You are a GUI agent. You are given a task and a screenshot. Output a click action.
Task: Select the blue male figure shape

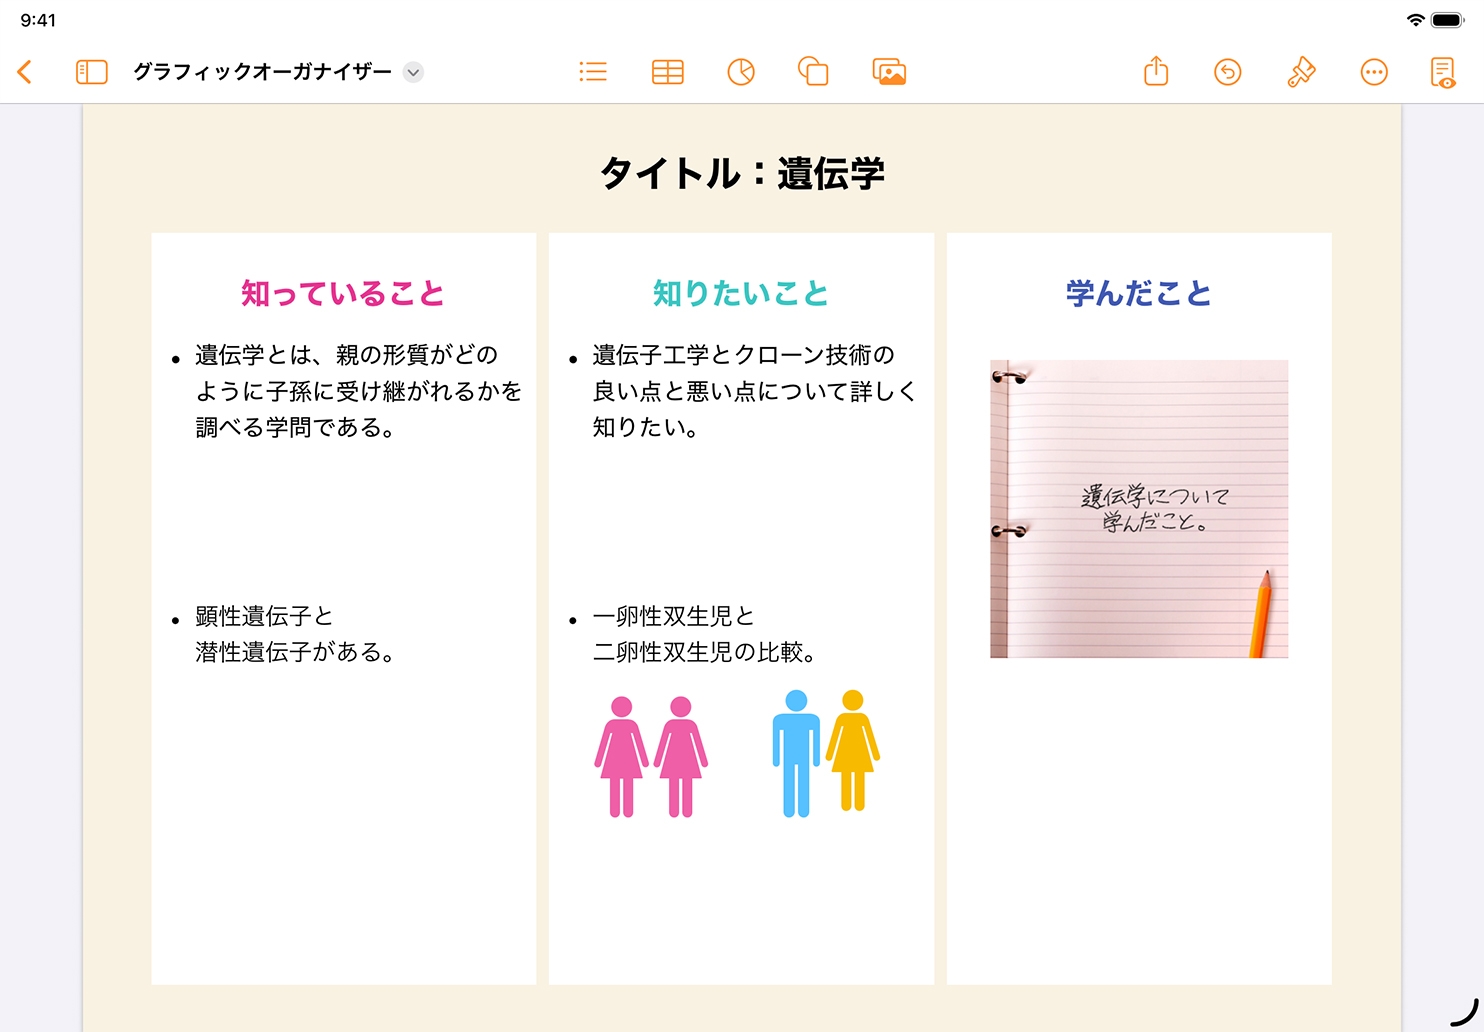point(796,754)
